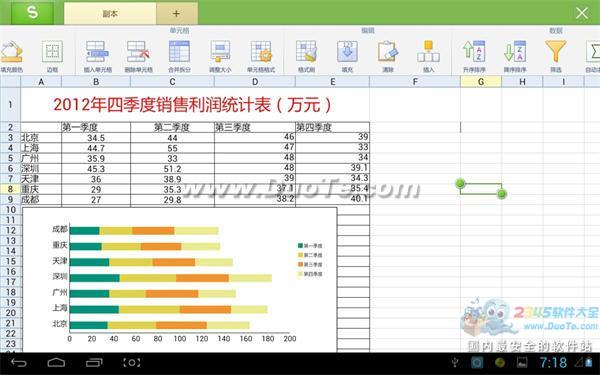
Task: Open the 填充颜色 fill color tool
Action: (11, 56)
